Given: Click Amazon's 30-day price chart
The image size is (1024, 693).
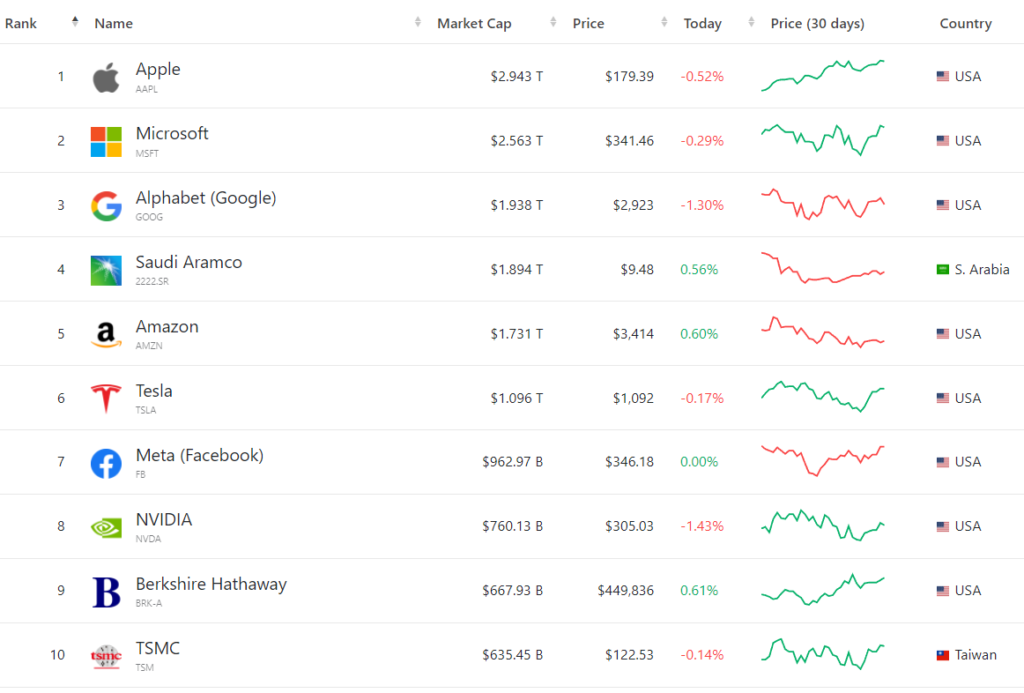Looking at the screenshot, I should [823, 332].
